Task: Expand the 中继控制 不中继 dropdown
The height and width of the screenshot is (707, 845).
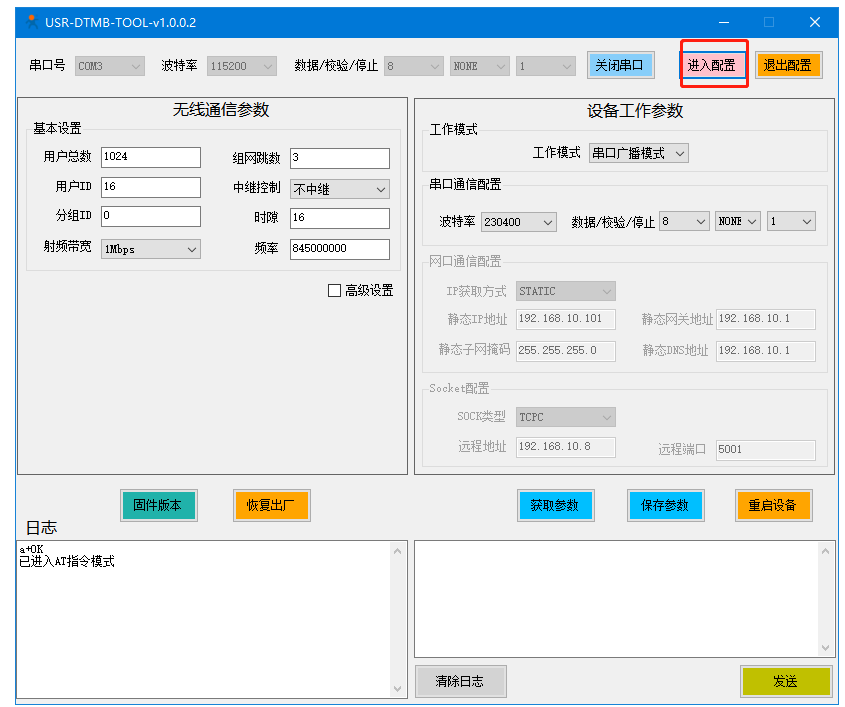Action: point(340,189)
